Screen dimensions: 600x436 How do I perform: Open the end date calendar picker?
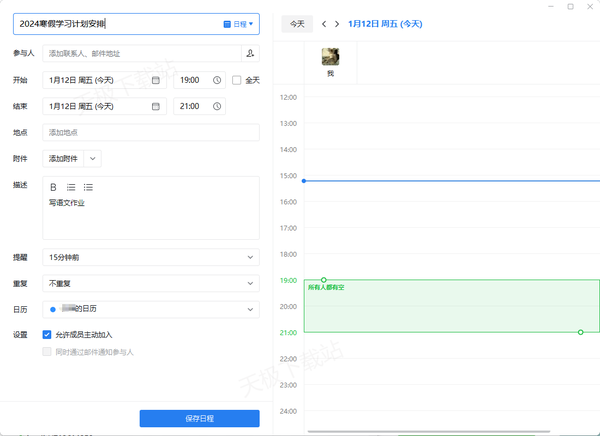156,106
